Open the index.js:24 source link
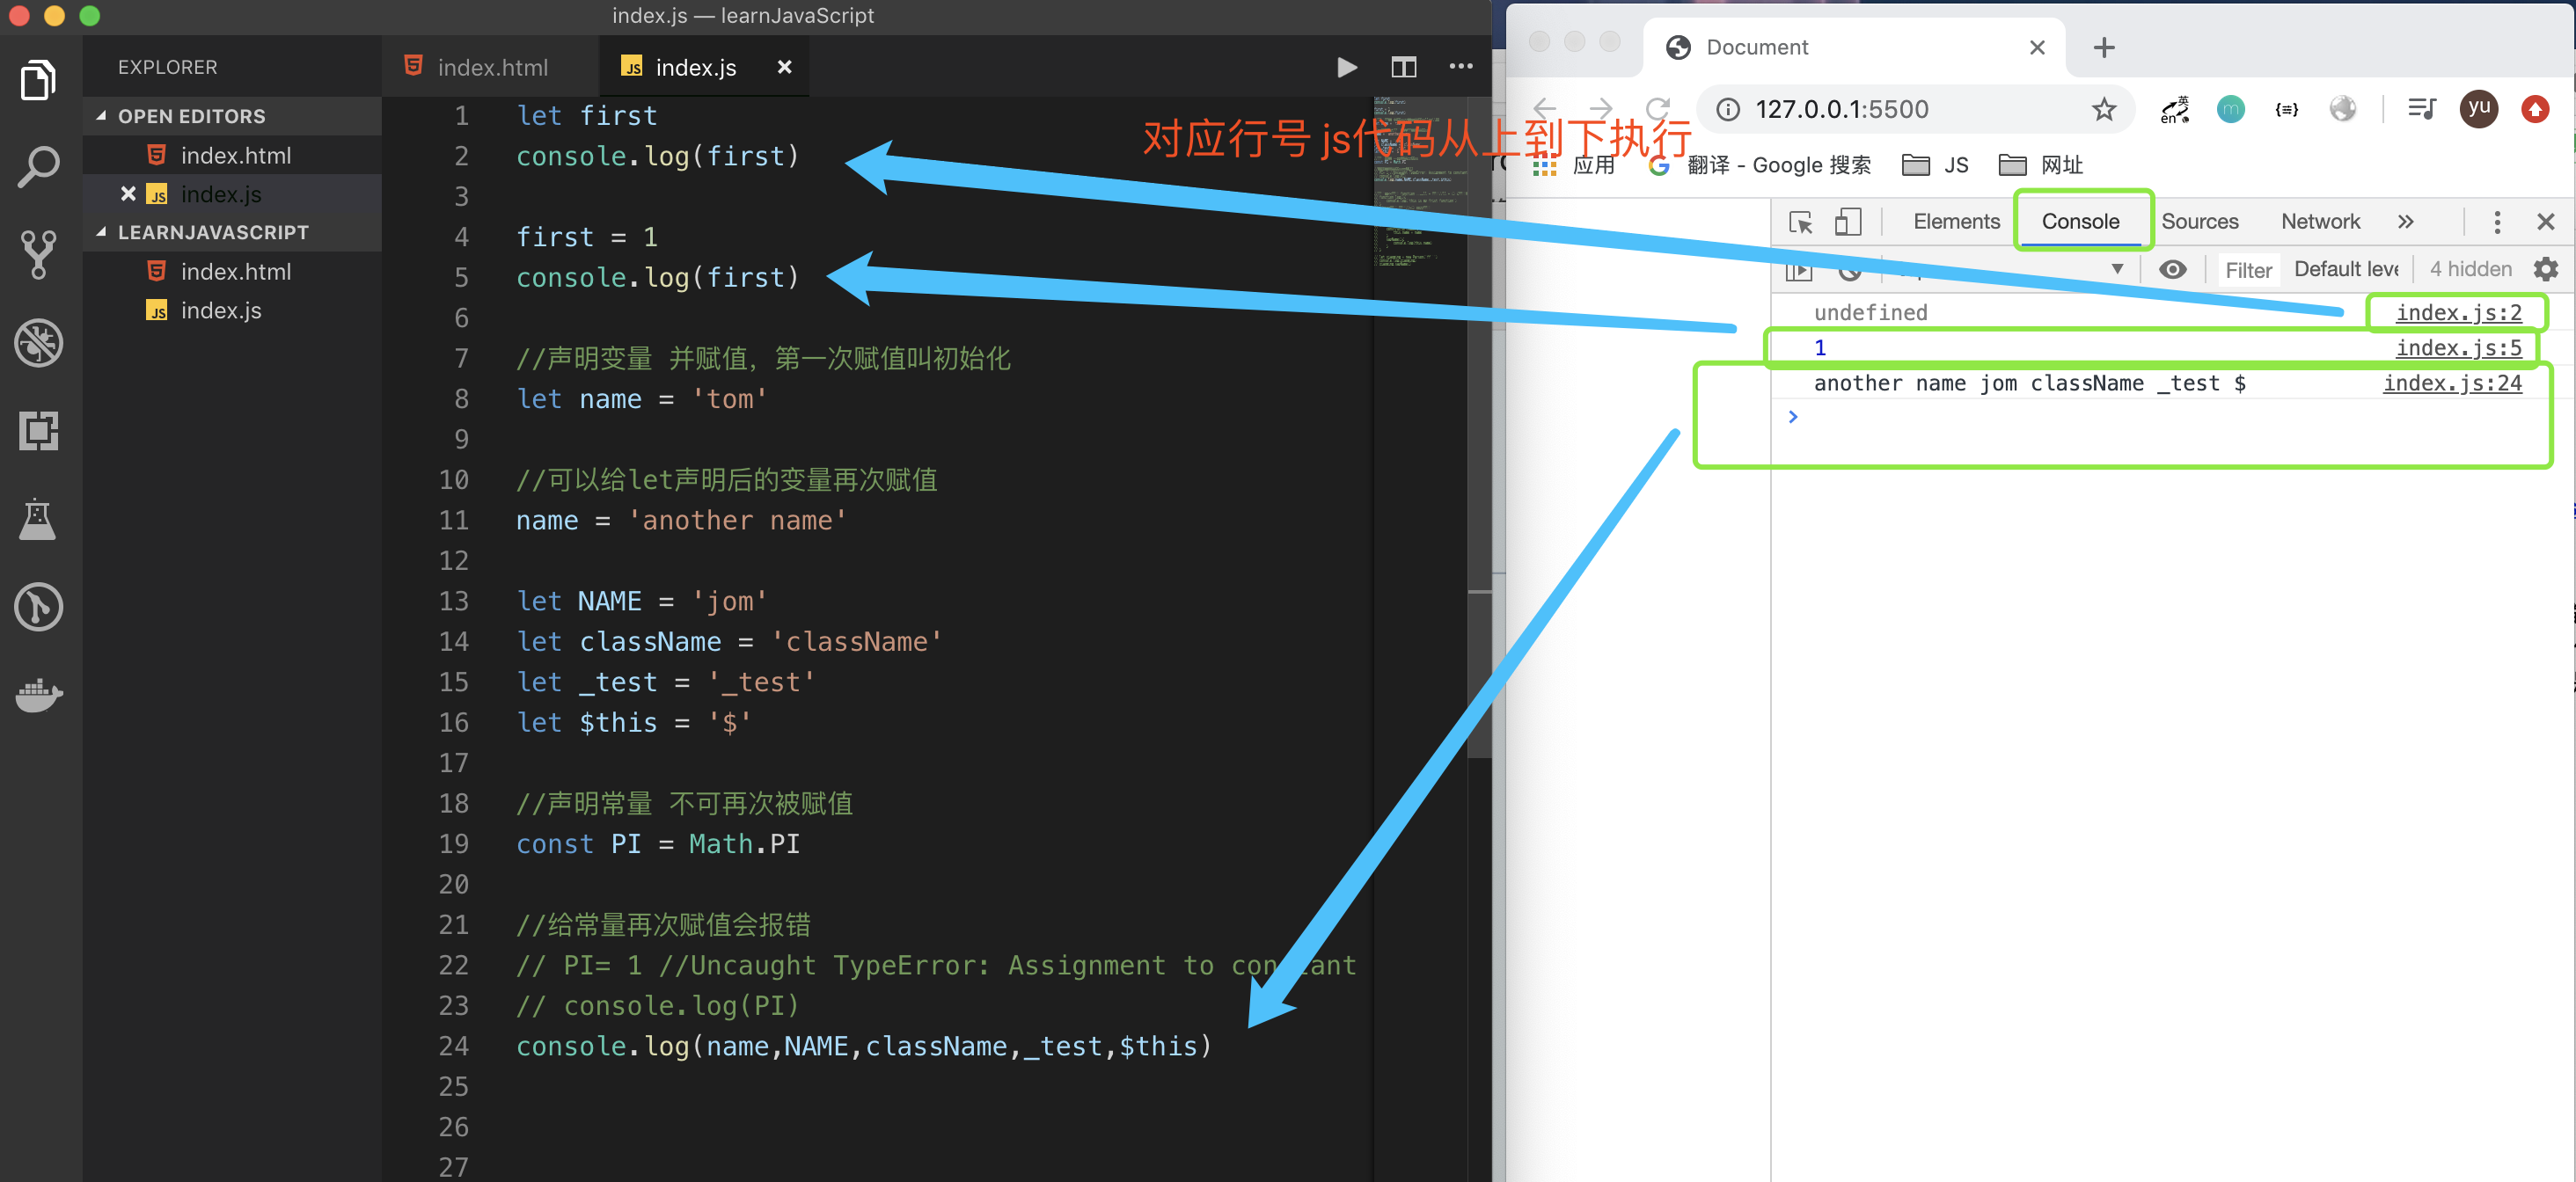This screenshot has width=2576, height=1182. pos(2451,383)
